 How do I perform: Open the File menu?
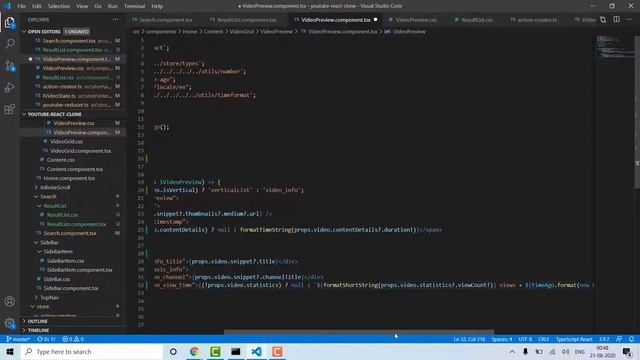point(21,6)
